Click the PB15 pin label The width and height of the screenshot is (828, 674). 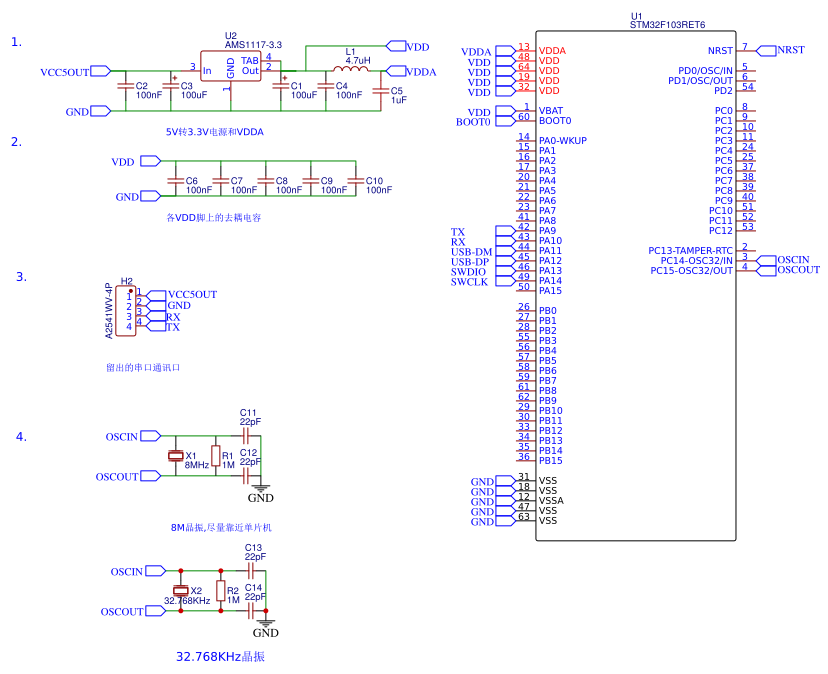[551, 461]
